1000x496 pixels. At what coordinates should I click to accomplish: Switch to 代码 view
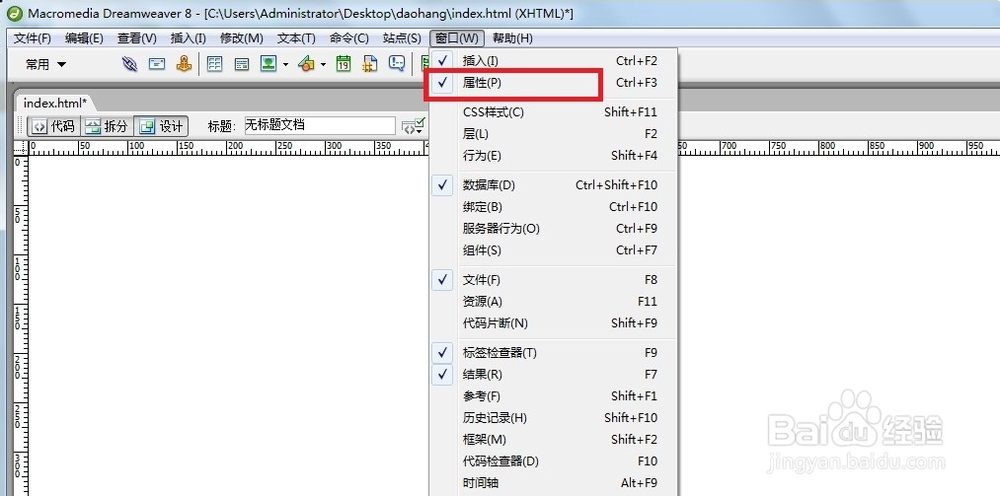54,126
